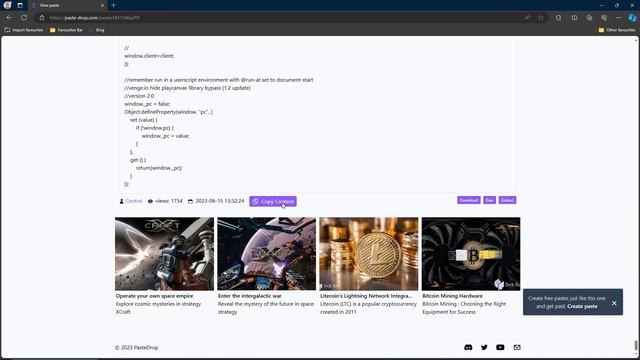This screenshot has height=360, width=640.
Task: Click the browser back arrow
Action: [x=9, y=18]
